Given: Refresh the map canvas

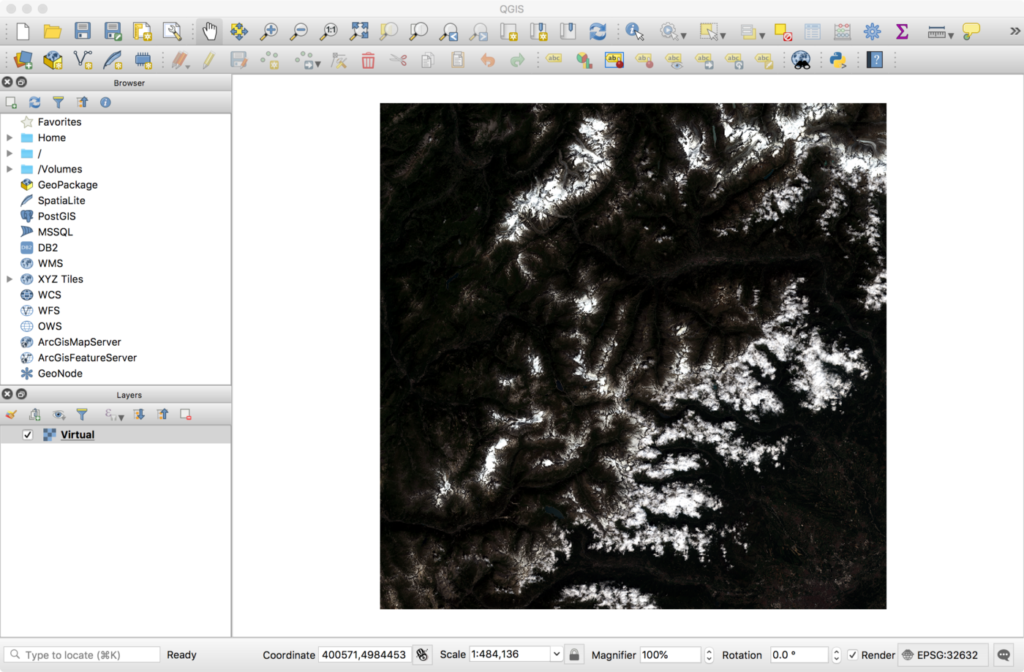Looking at the screenshot, I should point(598,31).
